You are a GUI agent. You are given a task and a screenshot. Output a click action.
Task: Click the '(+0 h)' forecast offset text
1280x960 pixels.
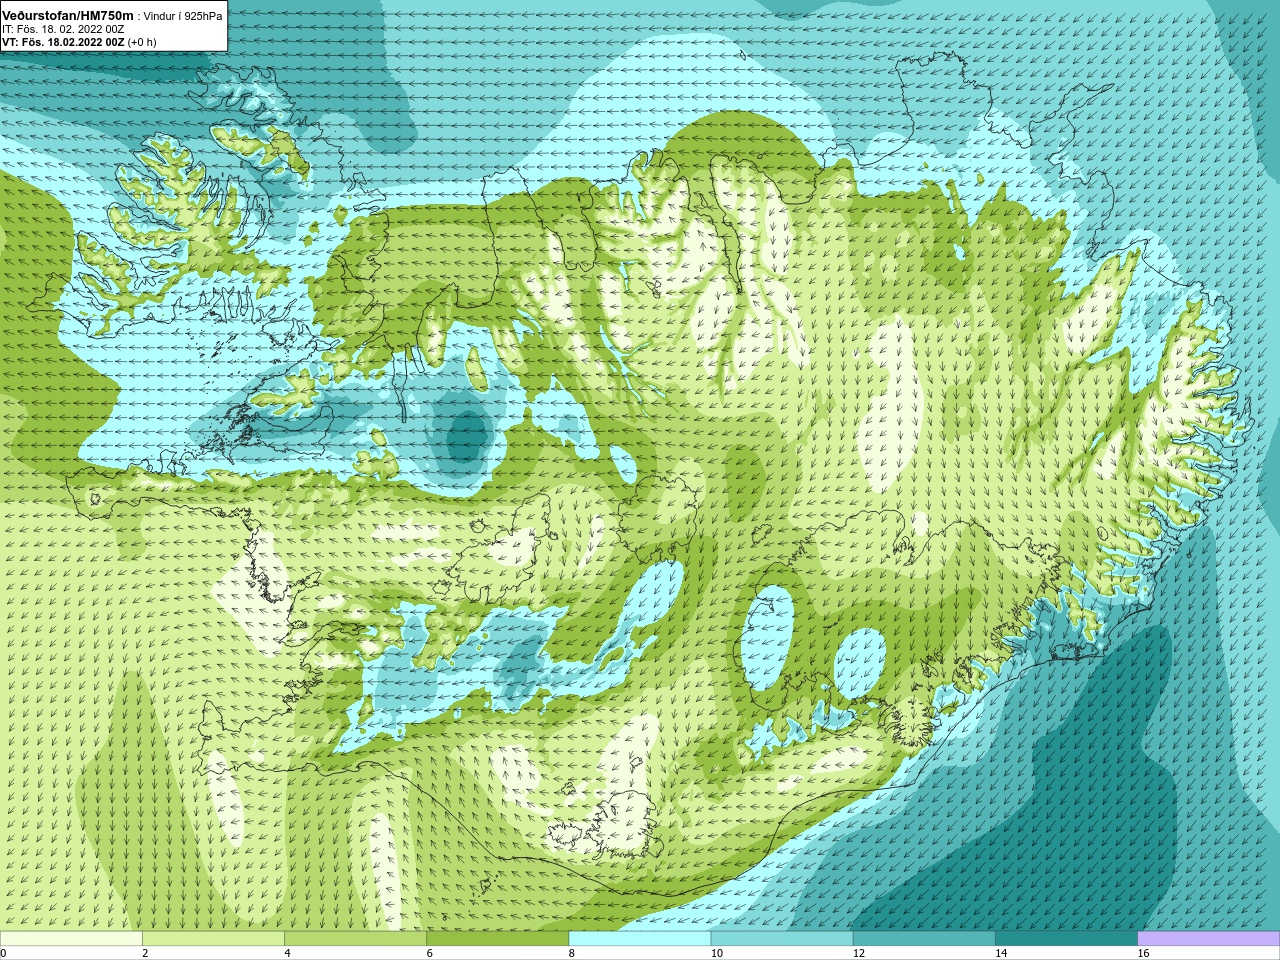click(144, 43)
